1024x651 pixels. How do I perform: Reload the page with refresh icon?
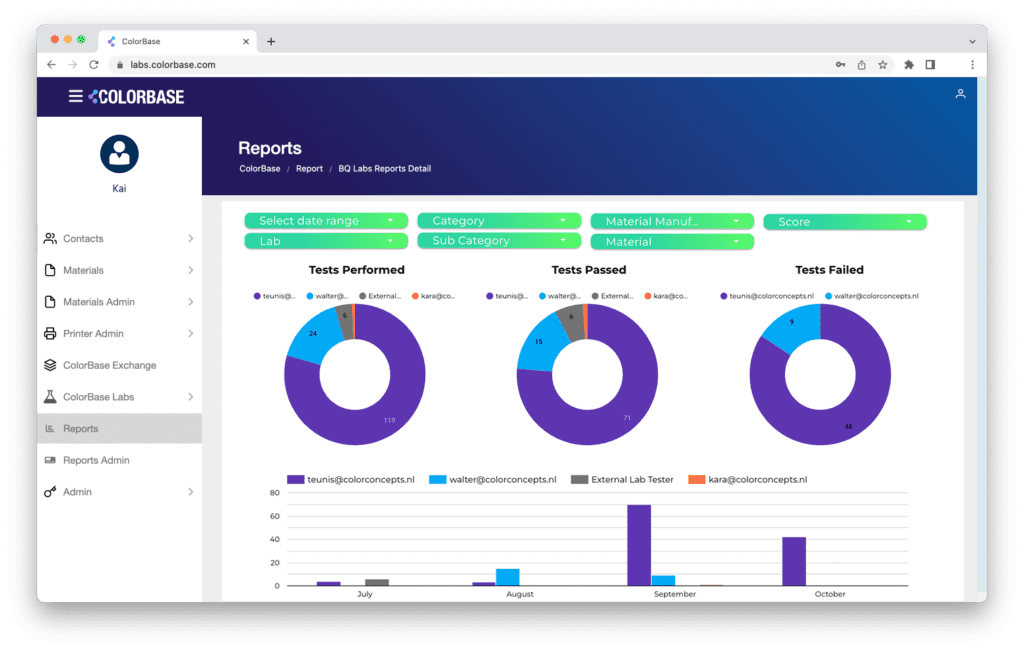point(93,65)
